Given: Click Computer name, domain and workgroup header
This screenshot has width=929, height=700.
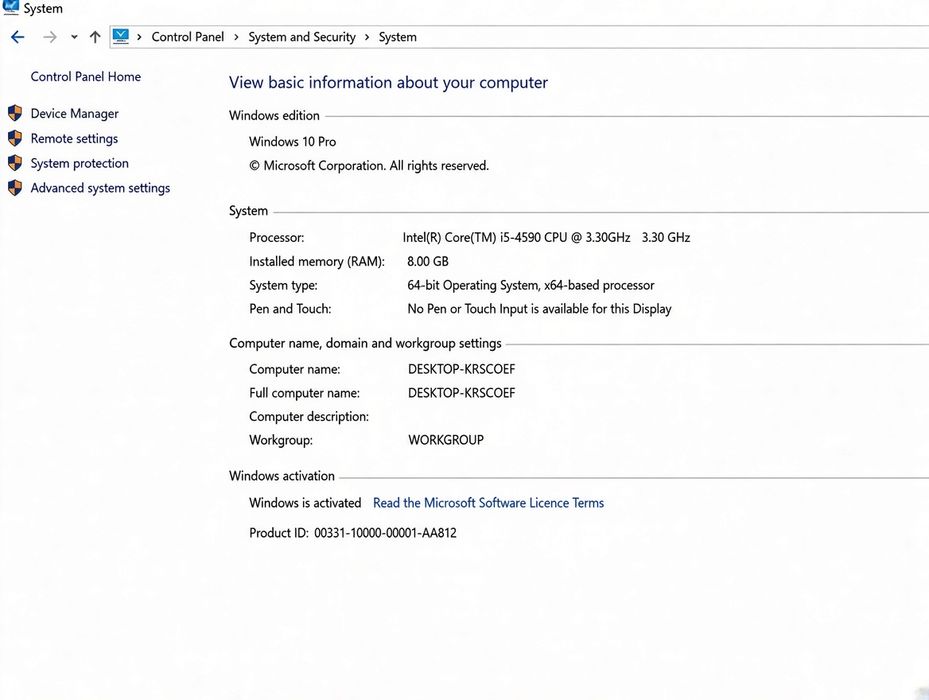Looking at the screenshot, I should point(366,343).
